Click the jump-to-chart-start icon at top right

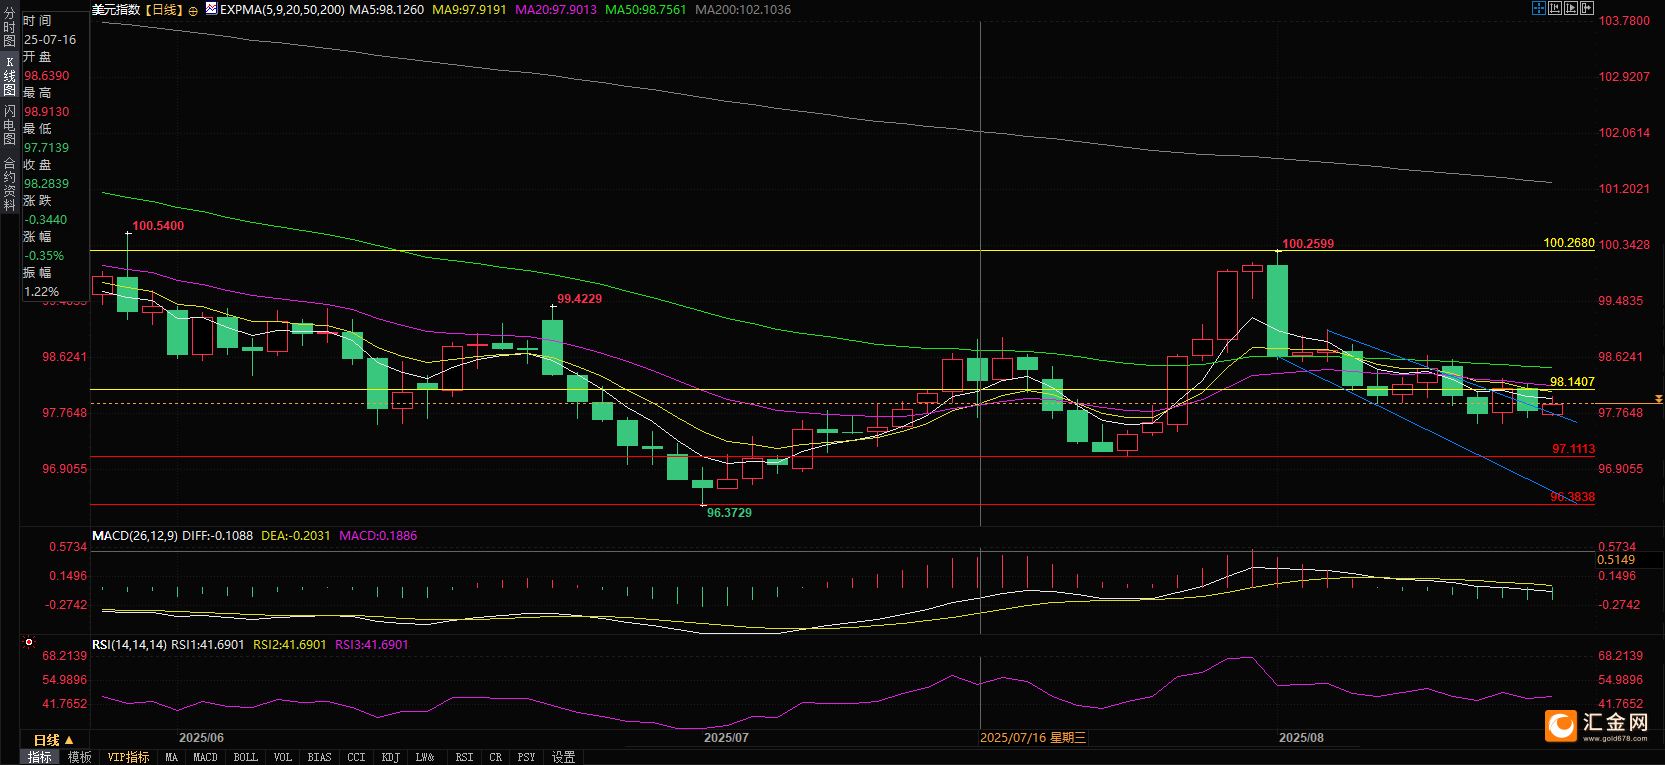1554,8
